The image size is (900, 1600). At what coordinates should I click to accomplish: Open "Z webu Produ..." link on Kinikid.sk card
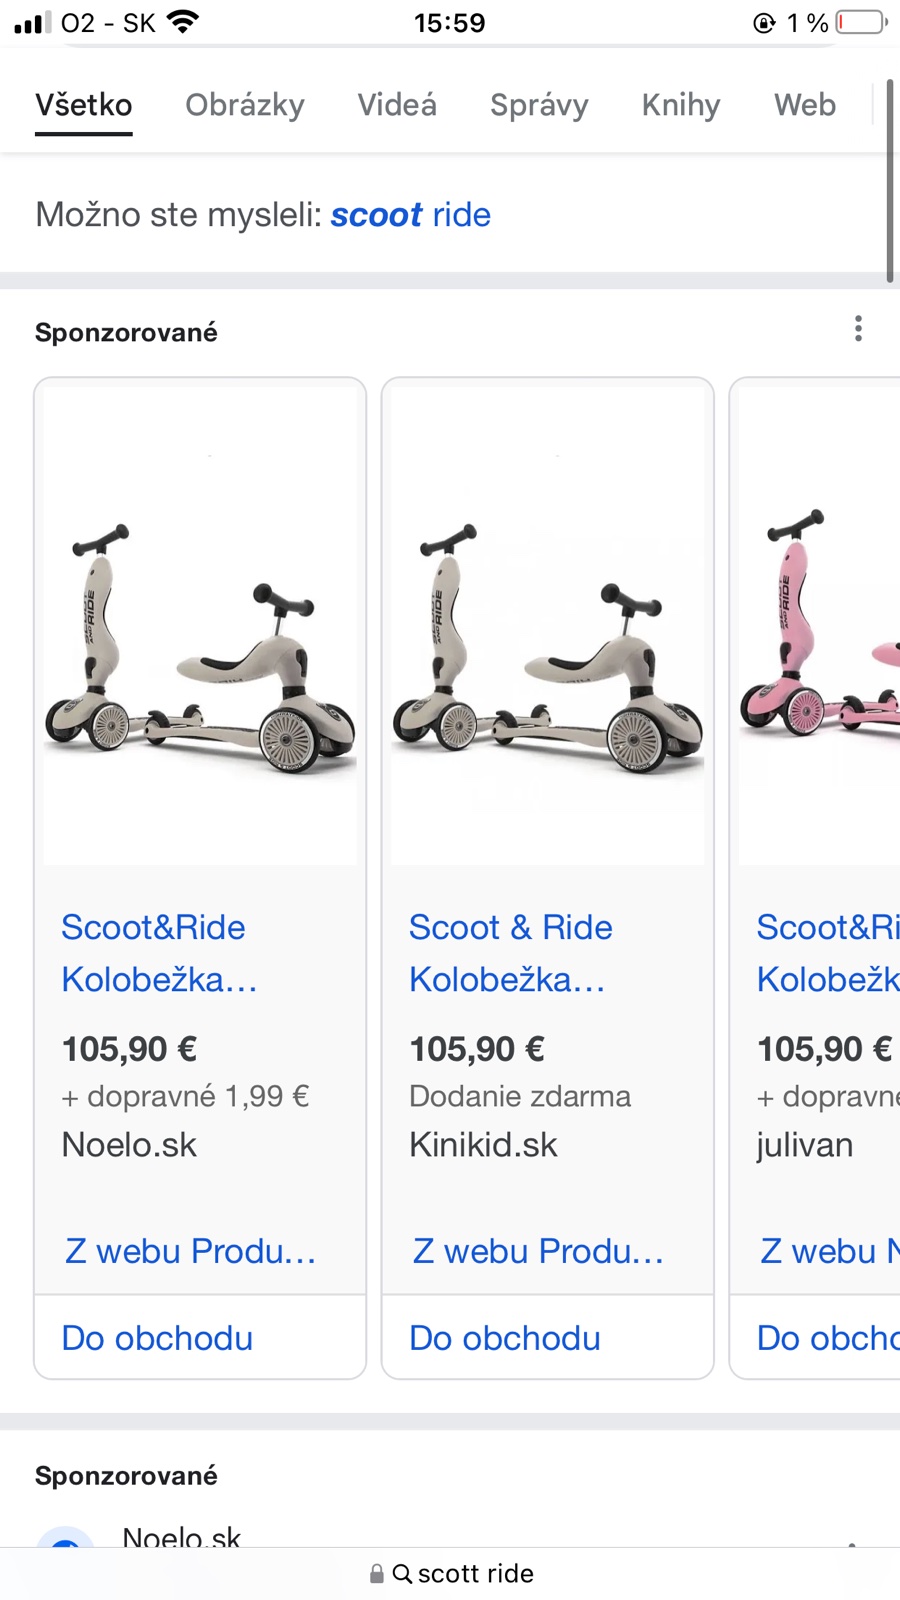538,1251
